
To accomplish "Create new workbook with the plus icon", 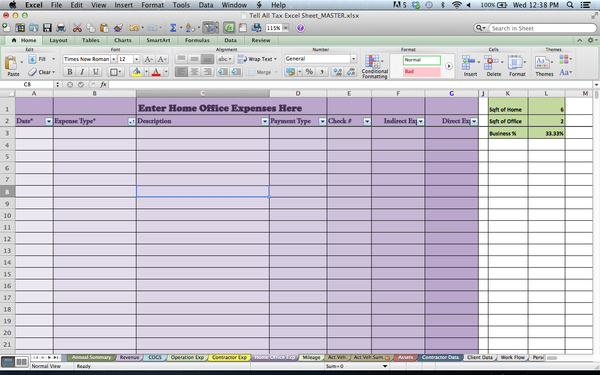I will point(6,28).
